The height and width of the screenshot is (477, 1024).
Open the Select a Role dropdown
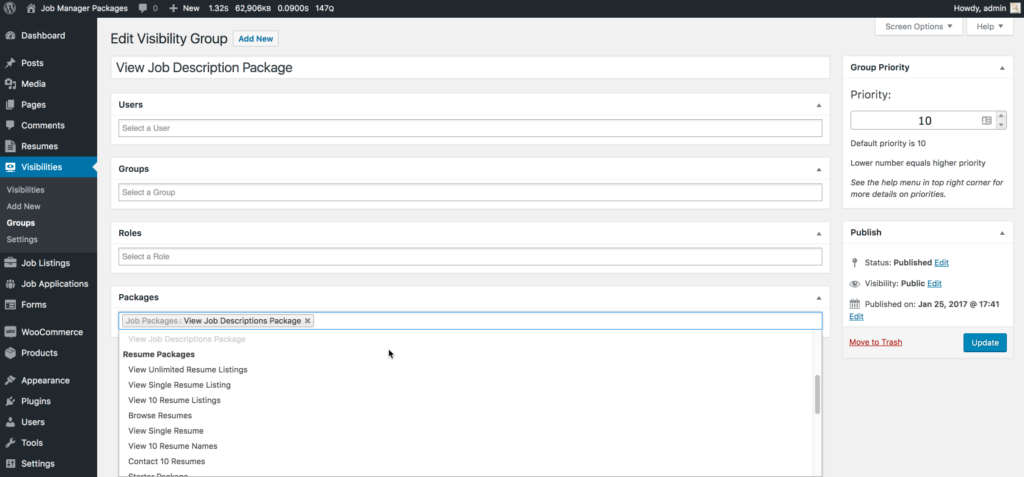click(x=470, y=256)
